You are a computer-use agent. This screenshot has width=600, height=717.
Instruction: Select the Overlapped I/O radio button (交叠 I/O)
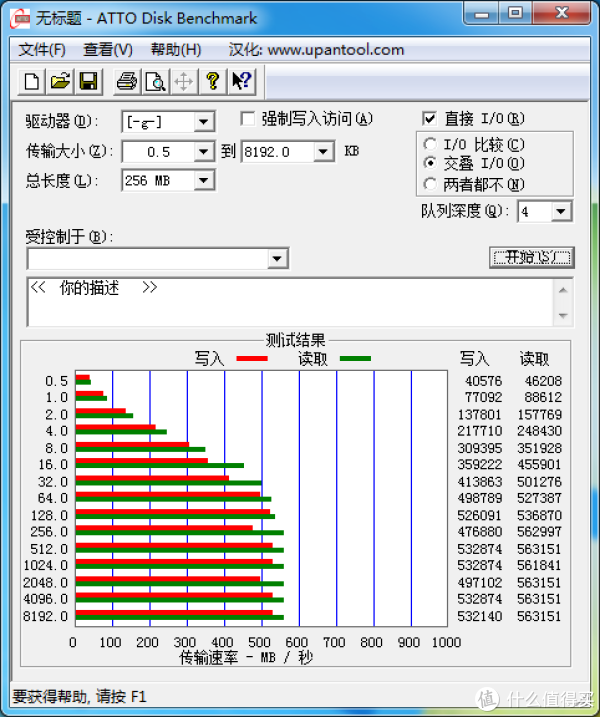click(x=430, y=163)
